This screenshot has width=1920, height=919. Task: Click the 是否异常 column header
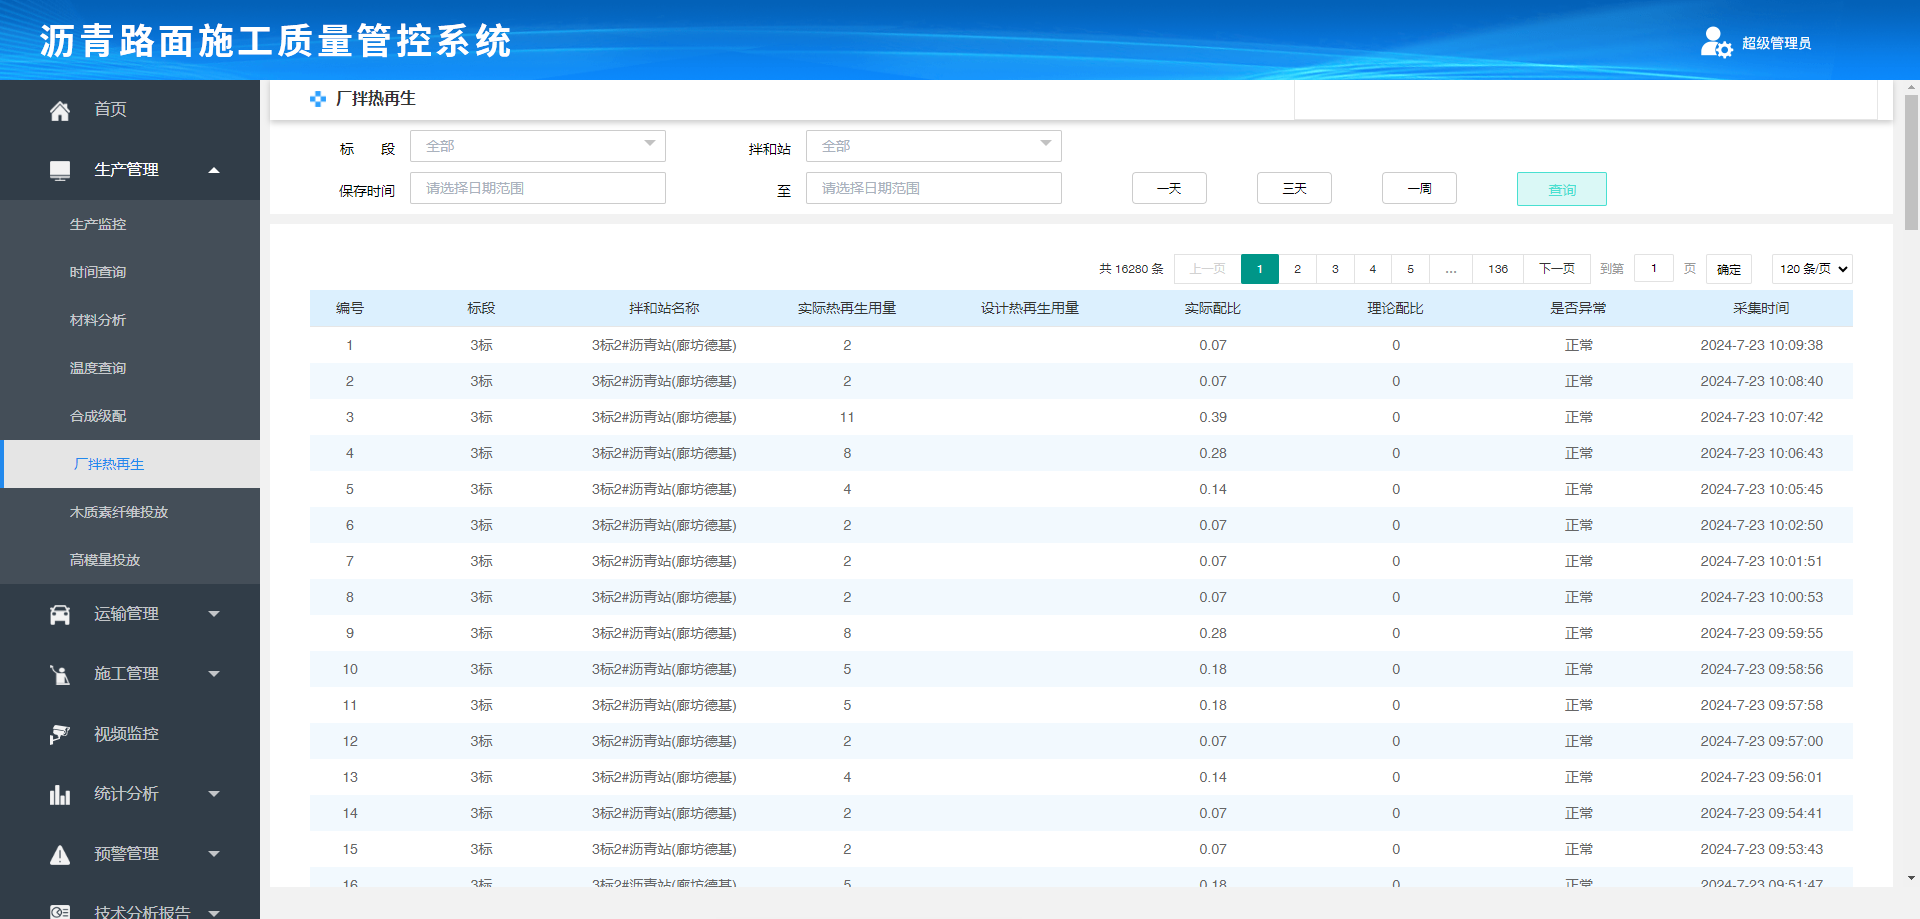tap(1578, 308)
